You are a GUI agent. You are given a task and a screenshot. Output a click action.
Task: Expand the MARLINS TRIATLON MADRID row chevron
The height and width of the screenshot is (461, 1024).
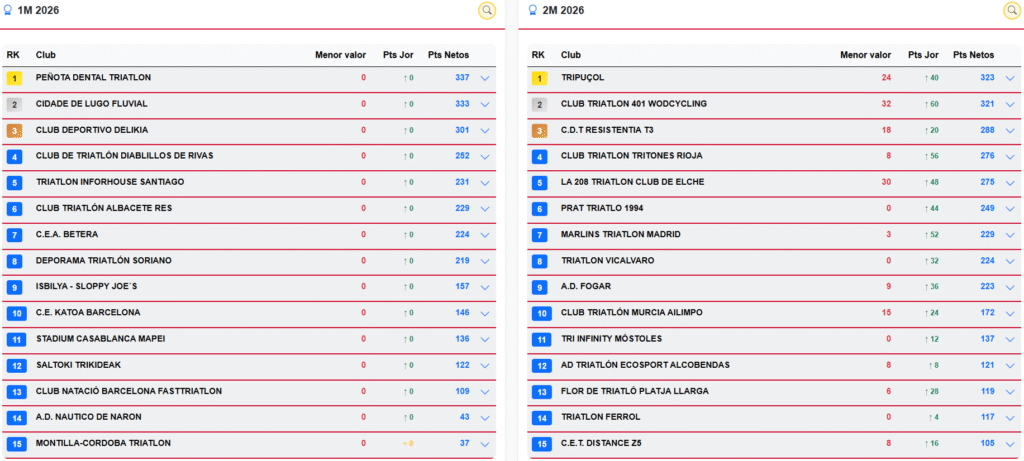(x=1010, y=235)
